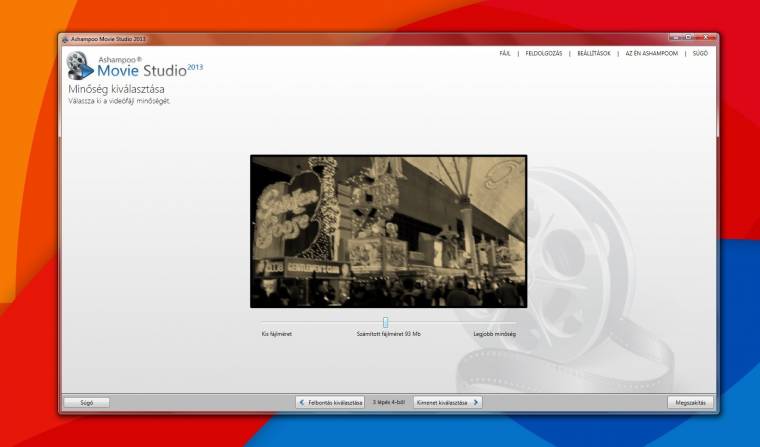This screenshot has width=760, height=447.
Task: Open the AZ ÉN ASHAMPOOM menu
Action: click(651, 53)
